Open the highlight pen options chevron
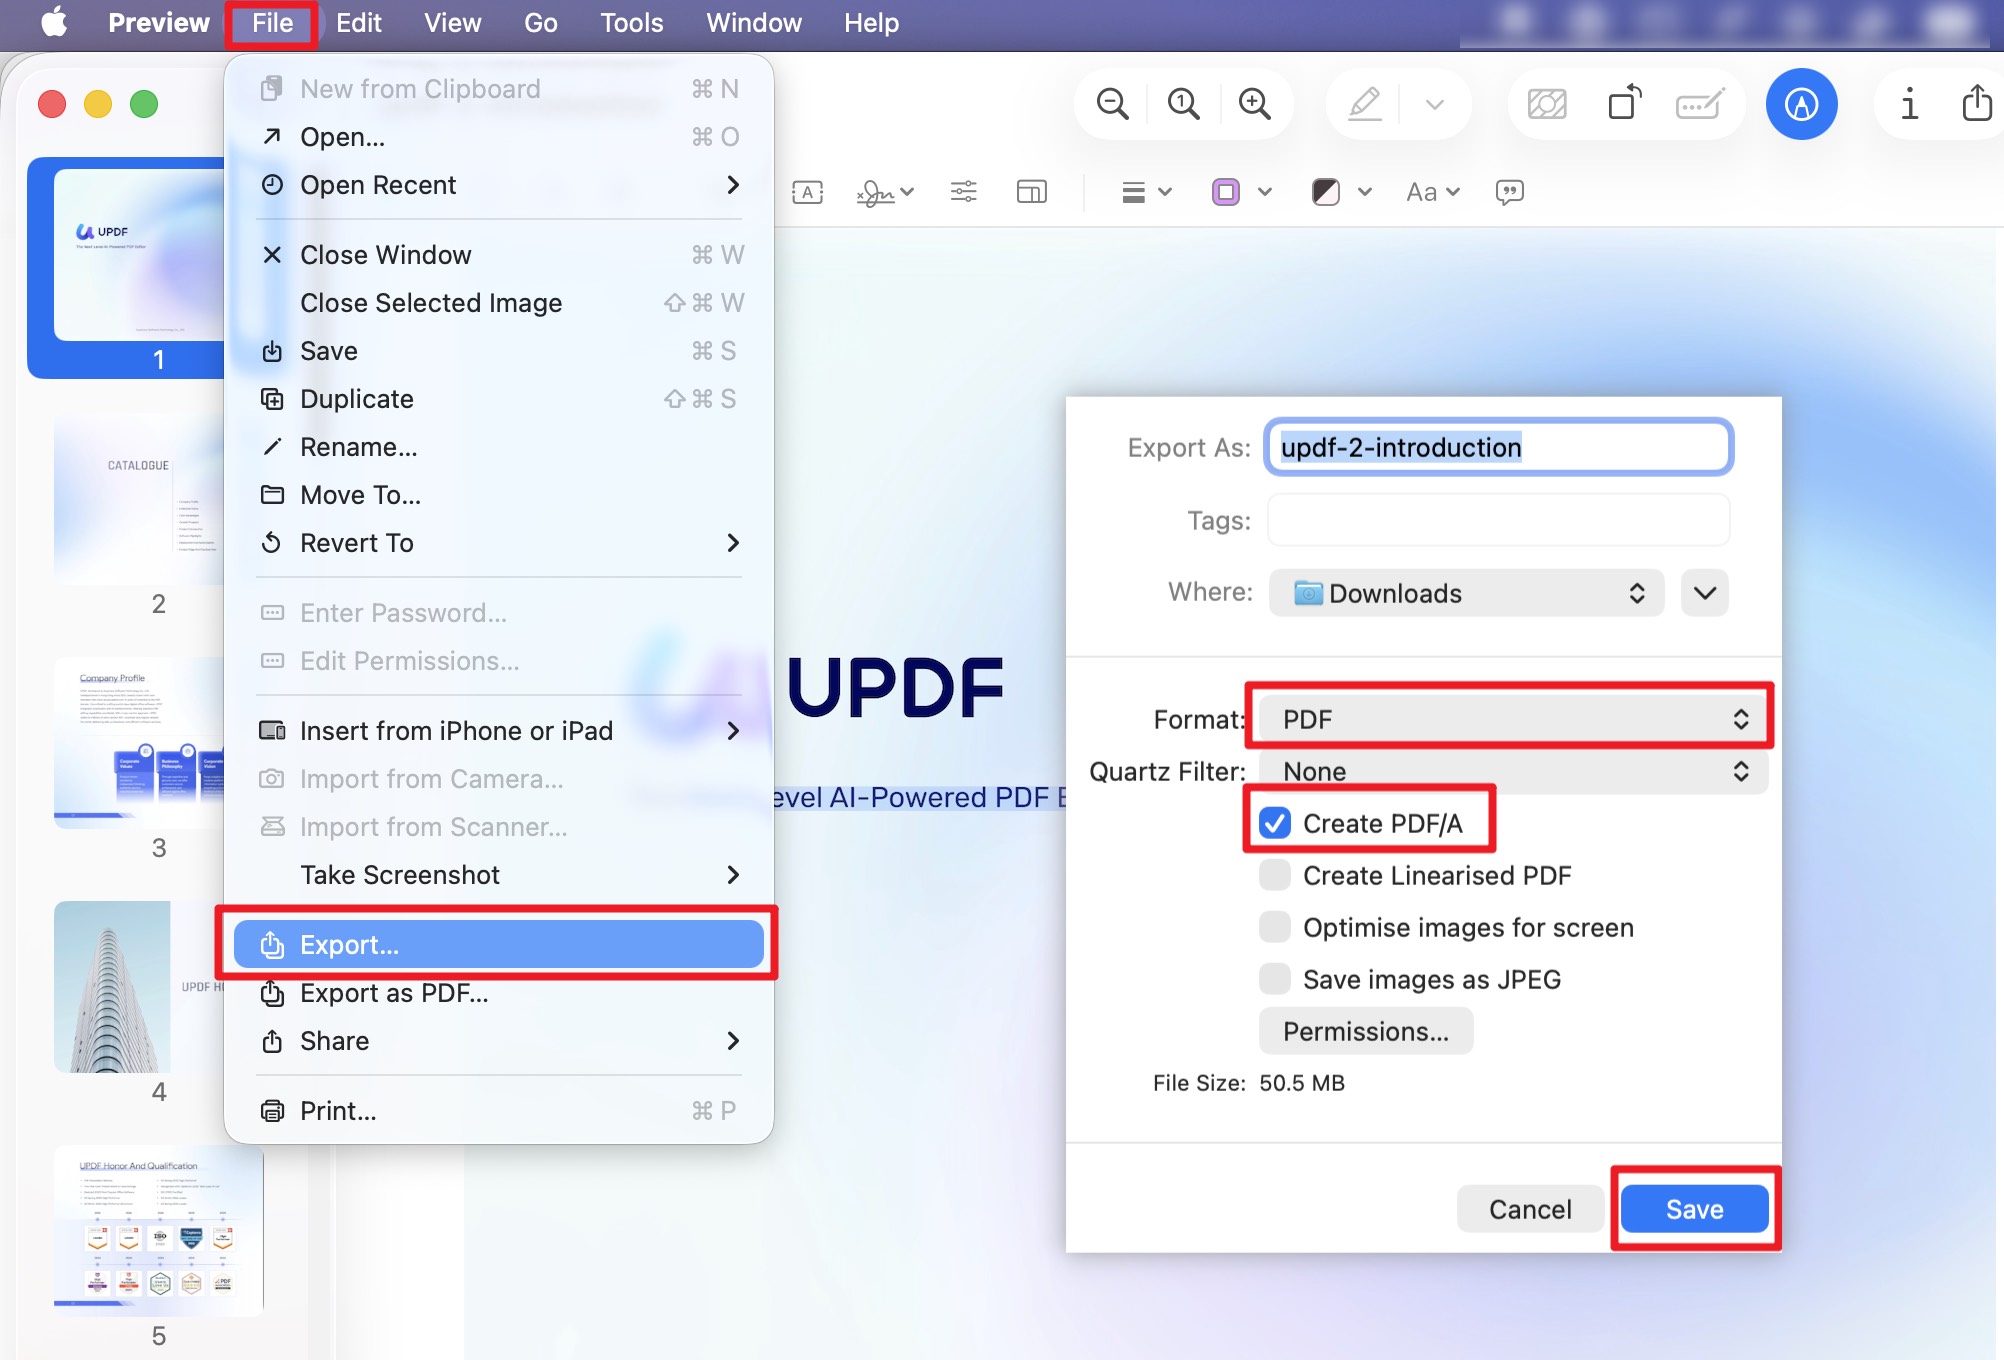This screenshot has width=2004, height=1360. (x=1435, y=104)
